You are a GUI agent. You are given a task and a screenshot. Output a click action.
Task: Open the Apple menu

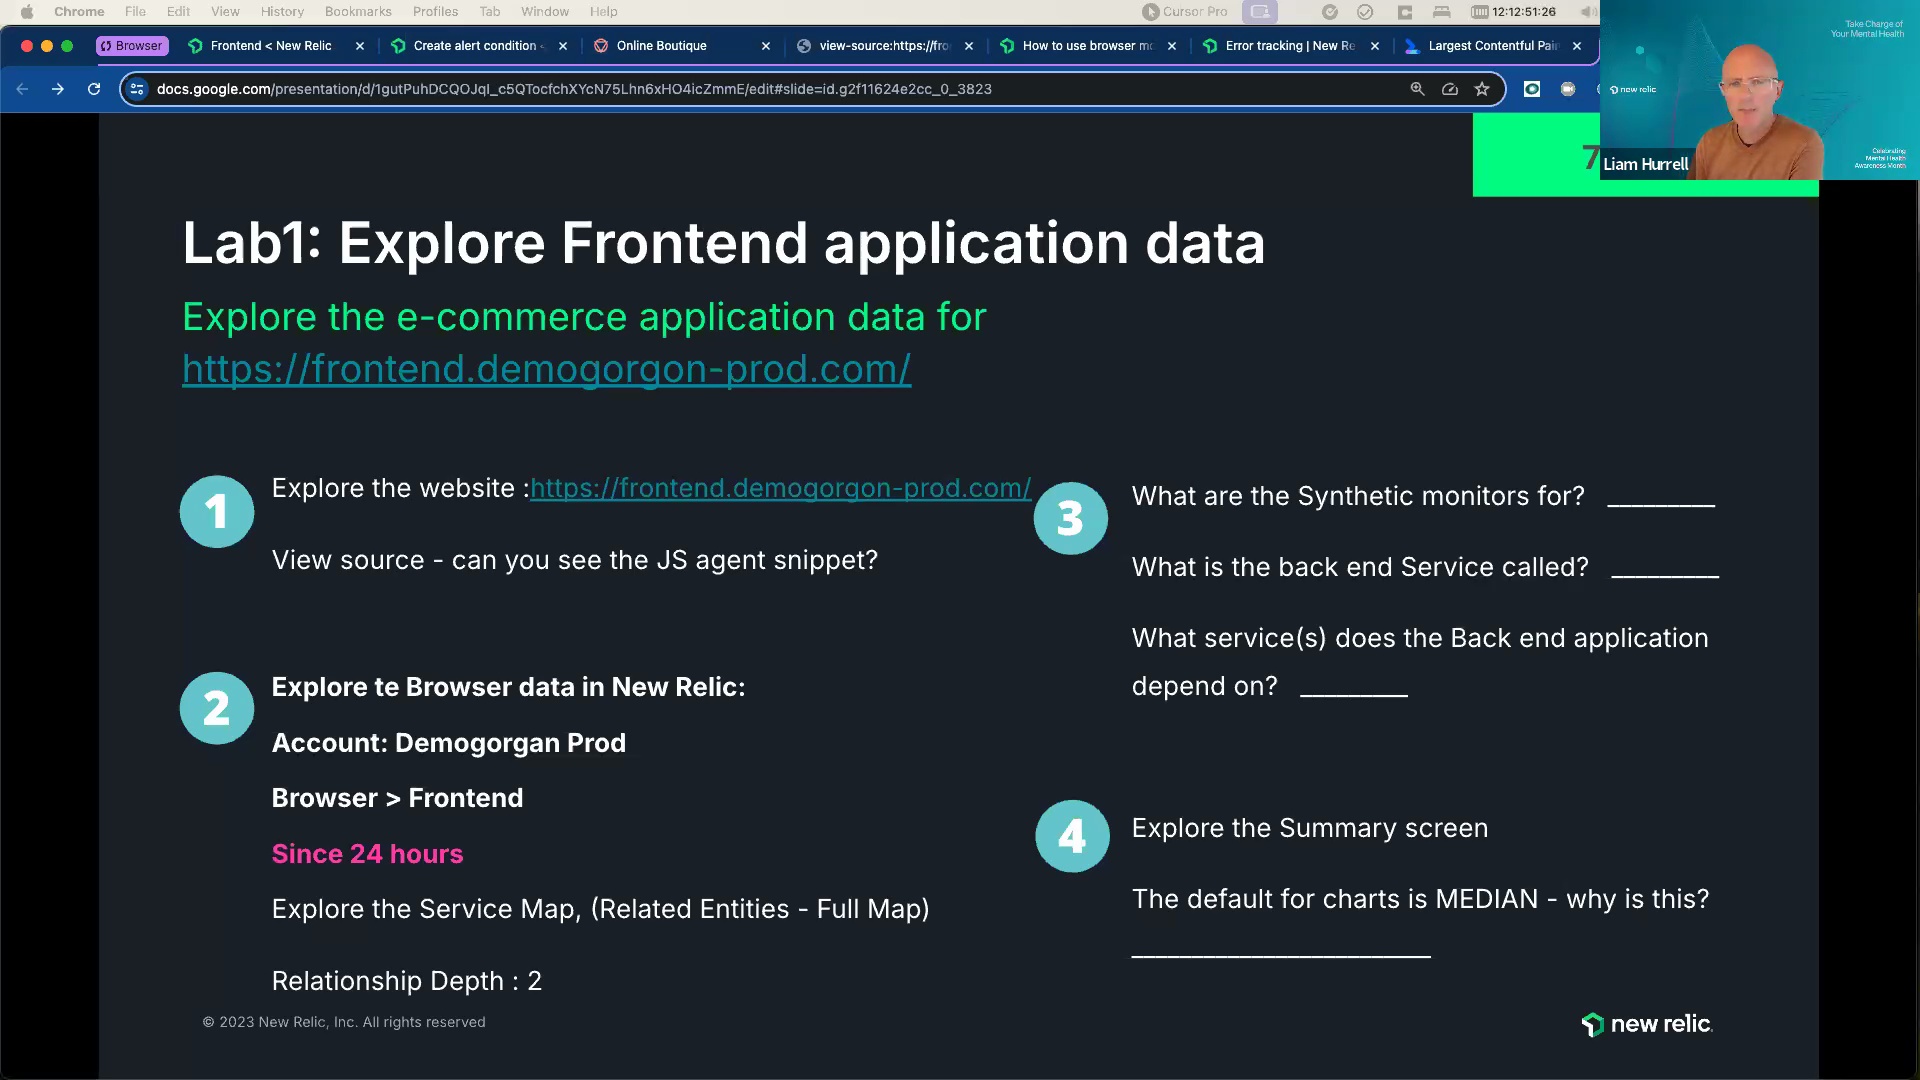27,12
